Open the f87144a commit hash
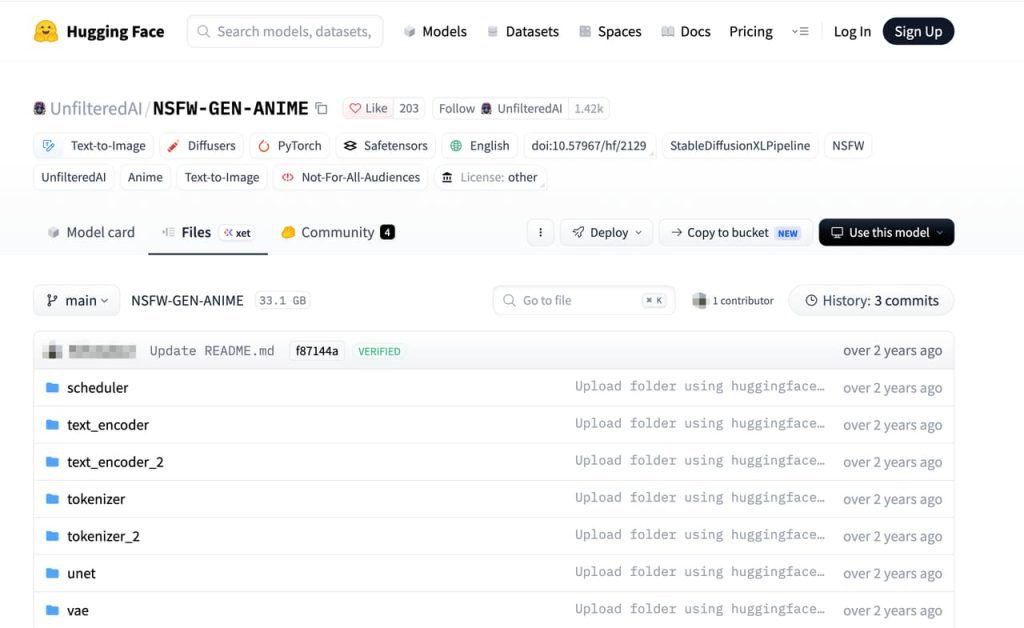Image resolution: width=1024 pixels, height=628 pixels. (x=317, y=351)
